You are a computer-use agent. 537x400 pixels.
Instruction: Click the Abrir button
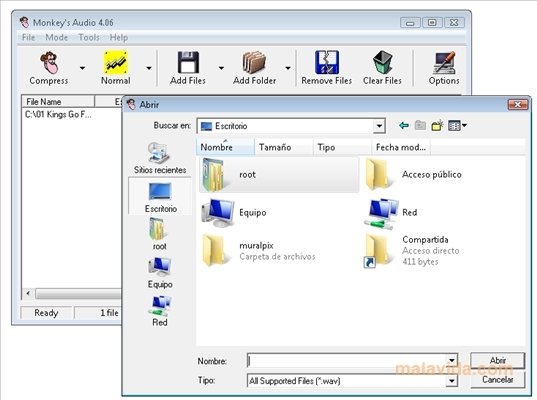pos(498,361)
